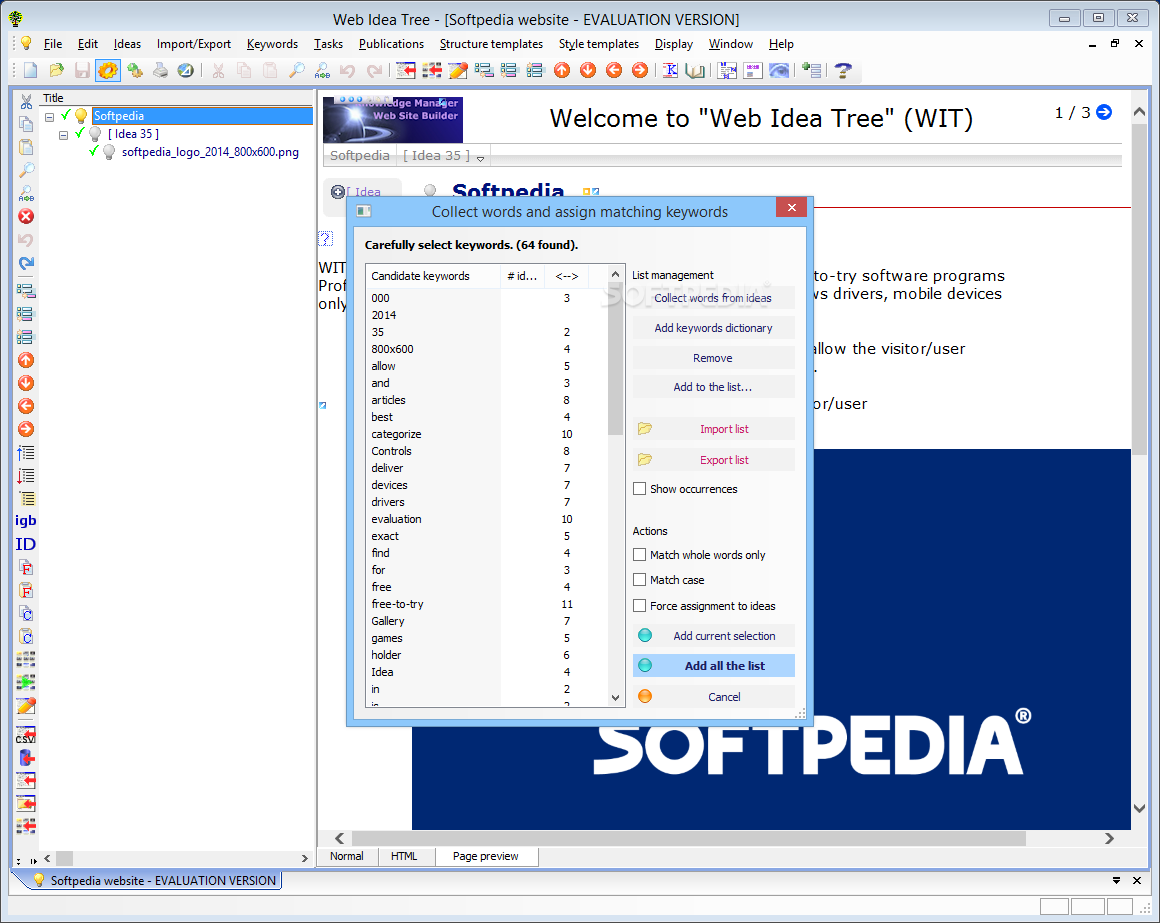Click the orange move-left arrow in top toolbar

pos(614,70)
